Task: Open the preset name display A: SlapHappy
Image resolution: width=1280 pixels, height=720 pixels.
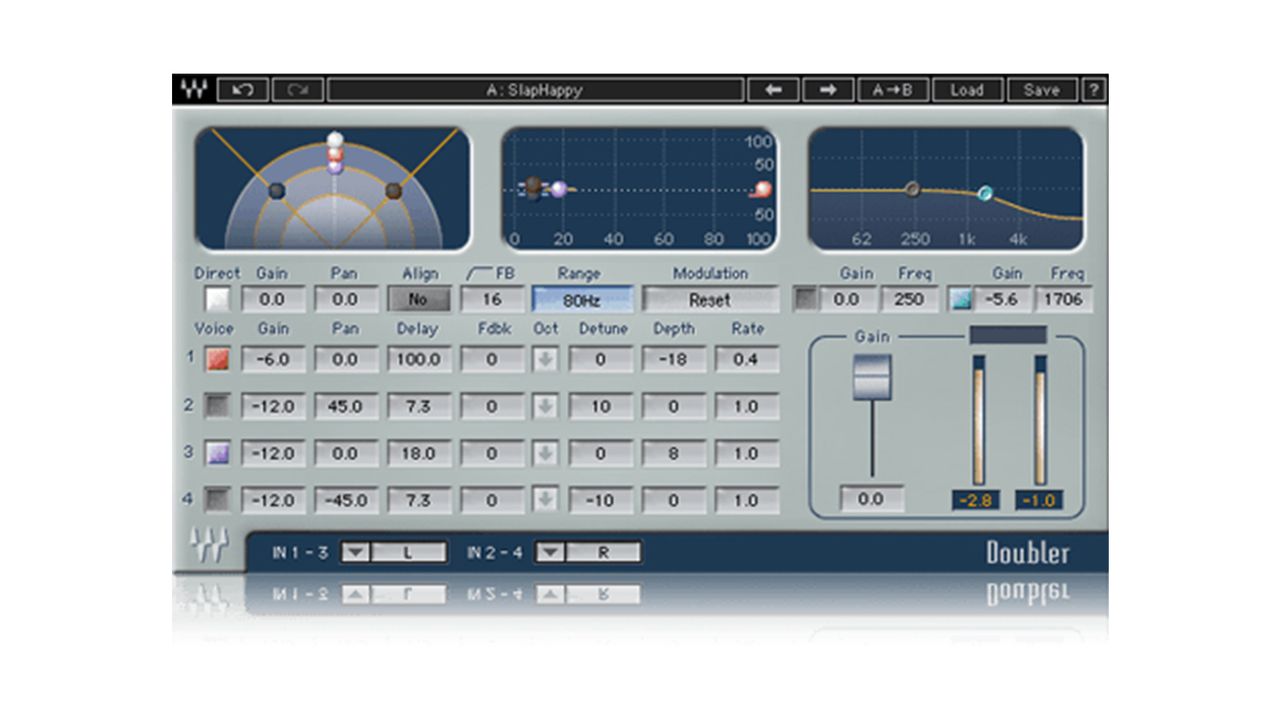Action: coord(535,90)
